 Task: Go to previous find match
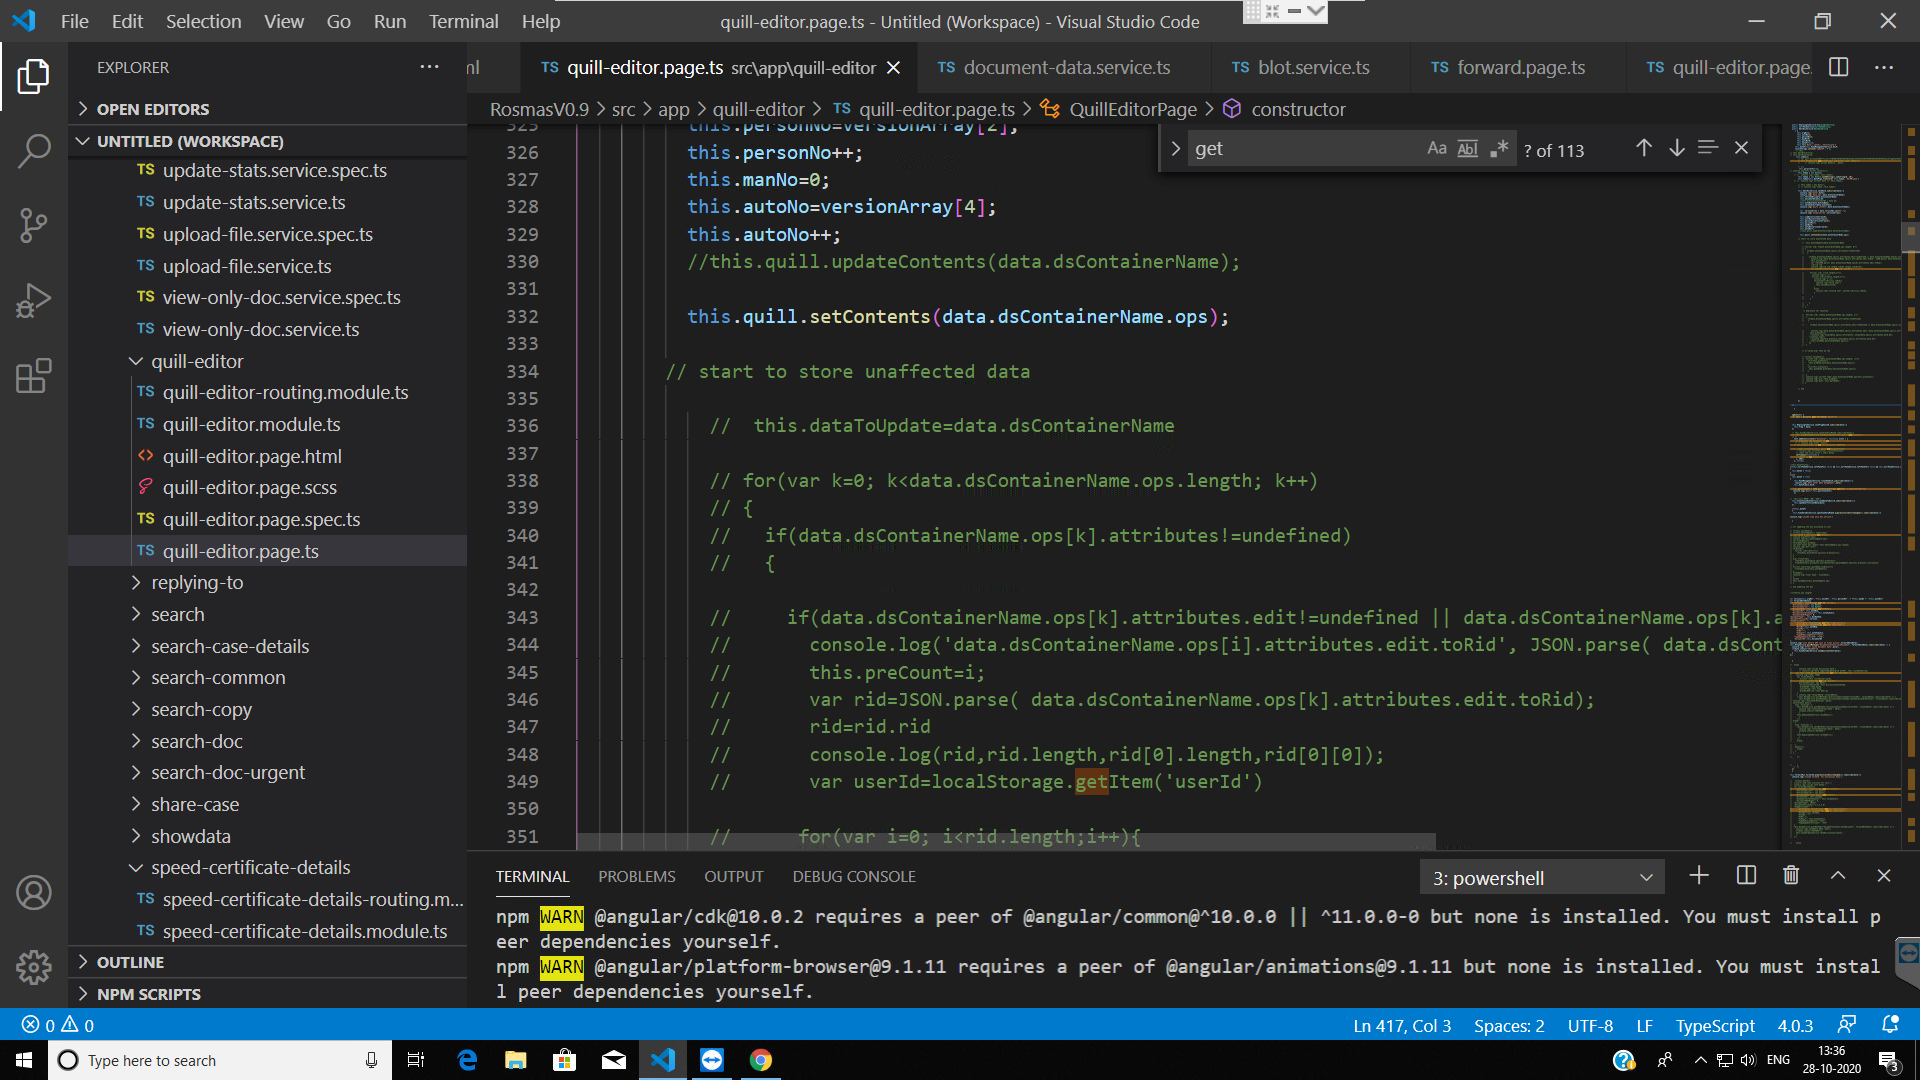click(1643, 148)
